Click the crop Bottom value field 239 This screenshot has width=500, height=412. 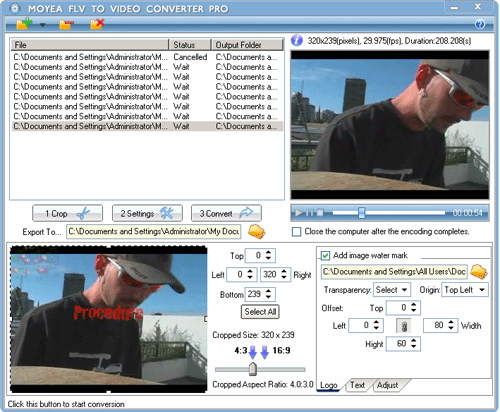255,294
